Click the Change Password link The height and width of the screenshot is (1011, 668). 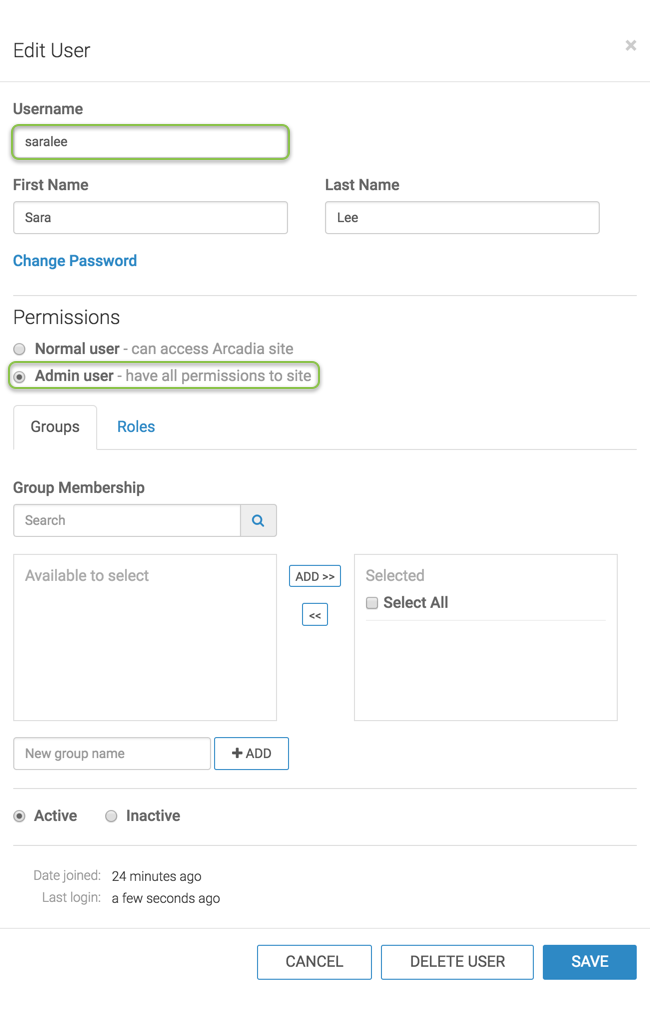click(75, 261)
